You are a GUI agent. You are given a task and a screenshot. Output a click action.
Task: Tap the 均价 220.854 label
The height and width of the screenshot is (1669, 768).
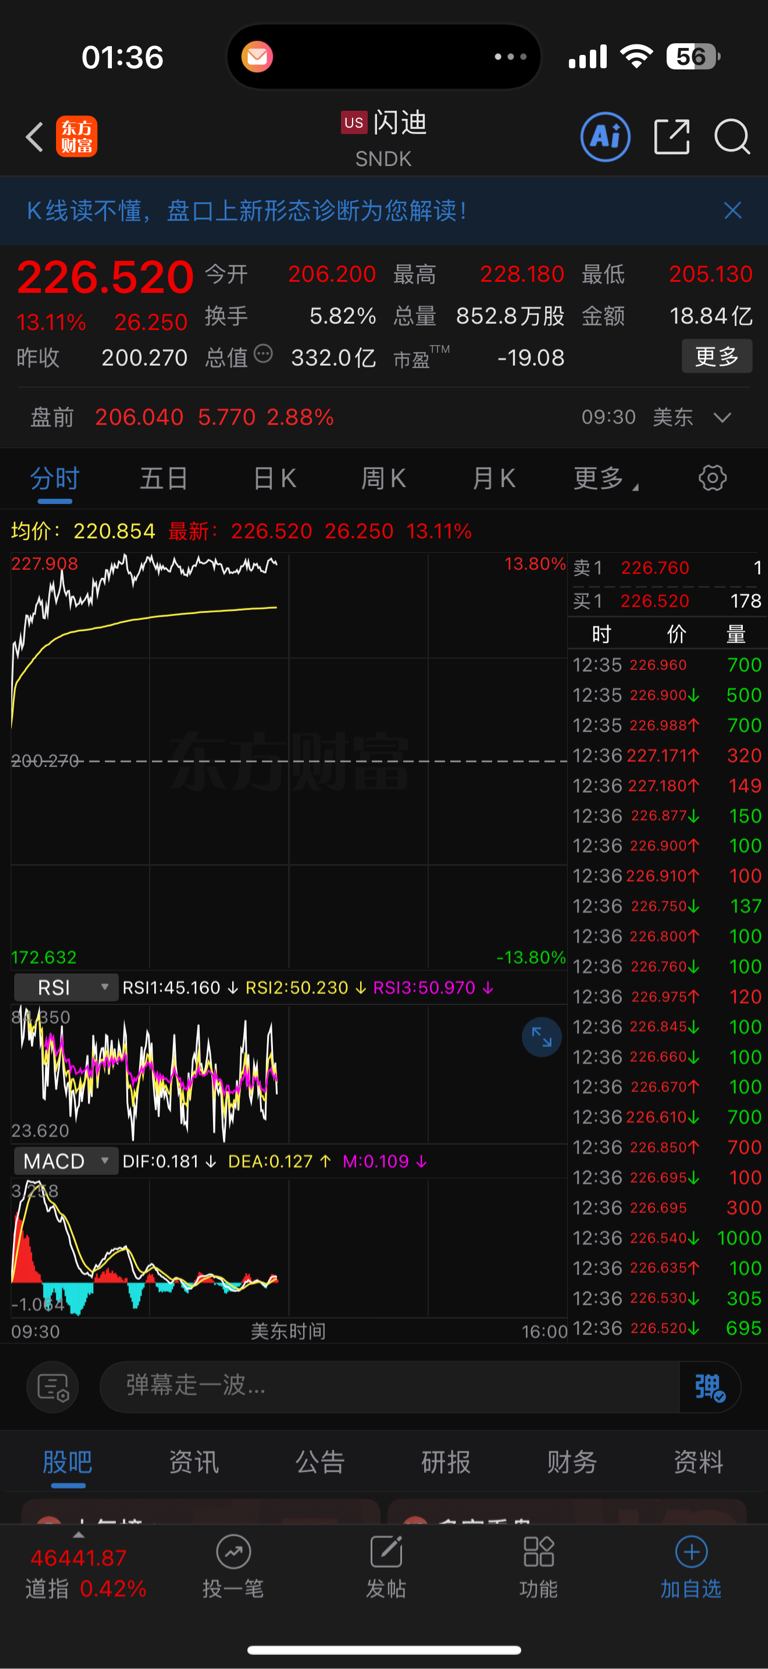coord(83,531)
